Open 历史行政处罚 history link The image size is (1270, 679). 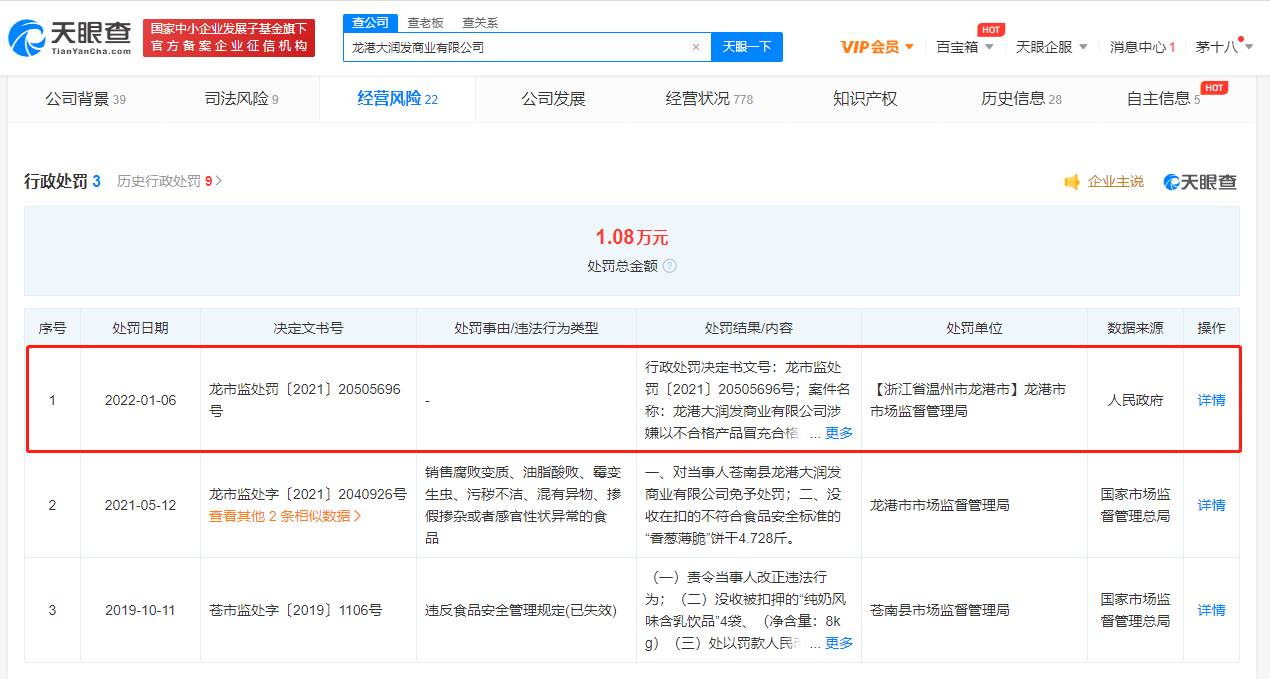click(169, 182)
